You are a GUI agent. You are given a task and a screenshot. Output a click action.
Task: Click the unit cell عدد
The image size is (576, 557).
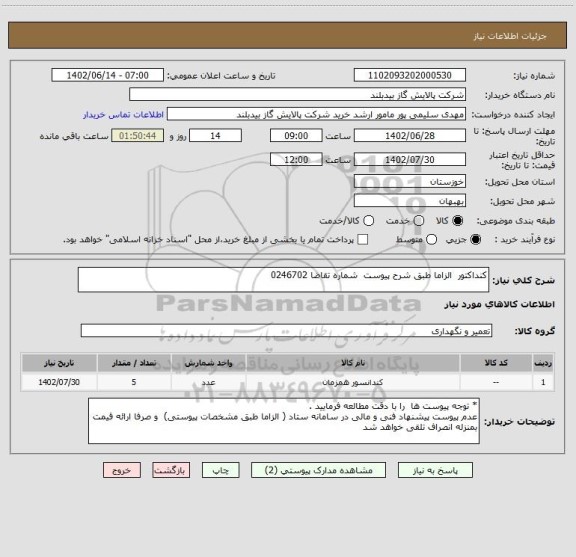[x=208, y=382]
